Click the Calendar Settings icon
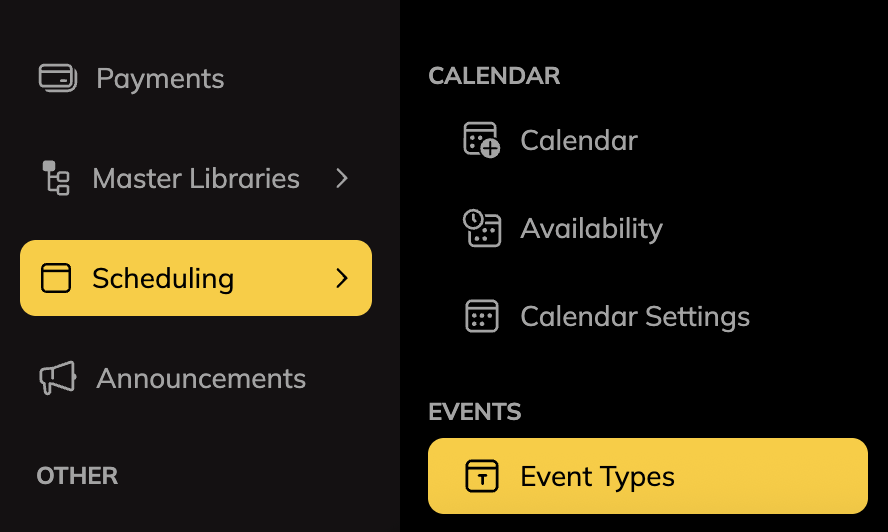The width and height of the screenshot is (888, 532). [481, 317]
